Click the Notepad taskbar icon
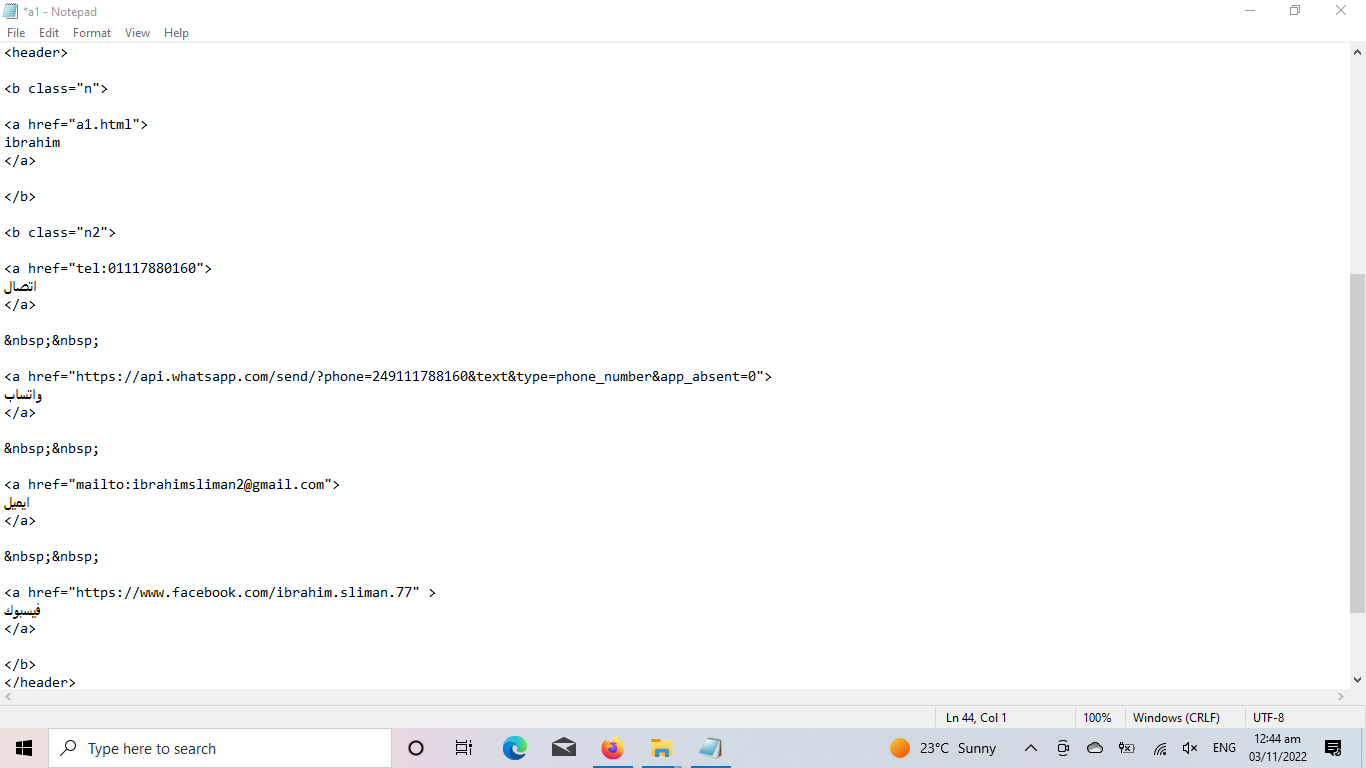Image resolution: width=1366 pixels, height=768 pixels. [710, 748]
